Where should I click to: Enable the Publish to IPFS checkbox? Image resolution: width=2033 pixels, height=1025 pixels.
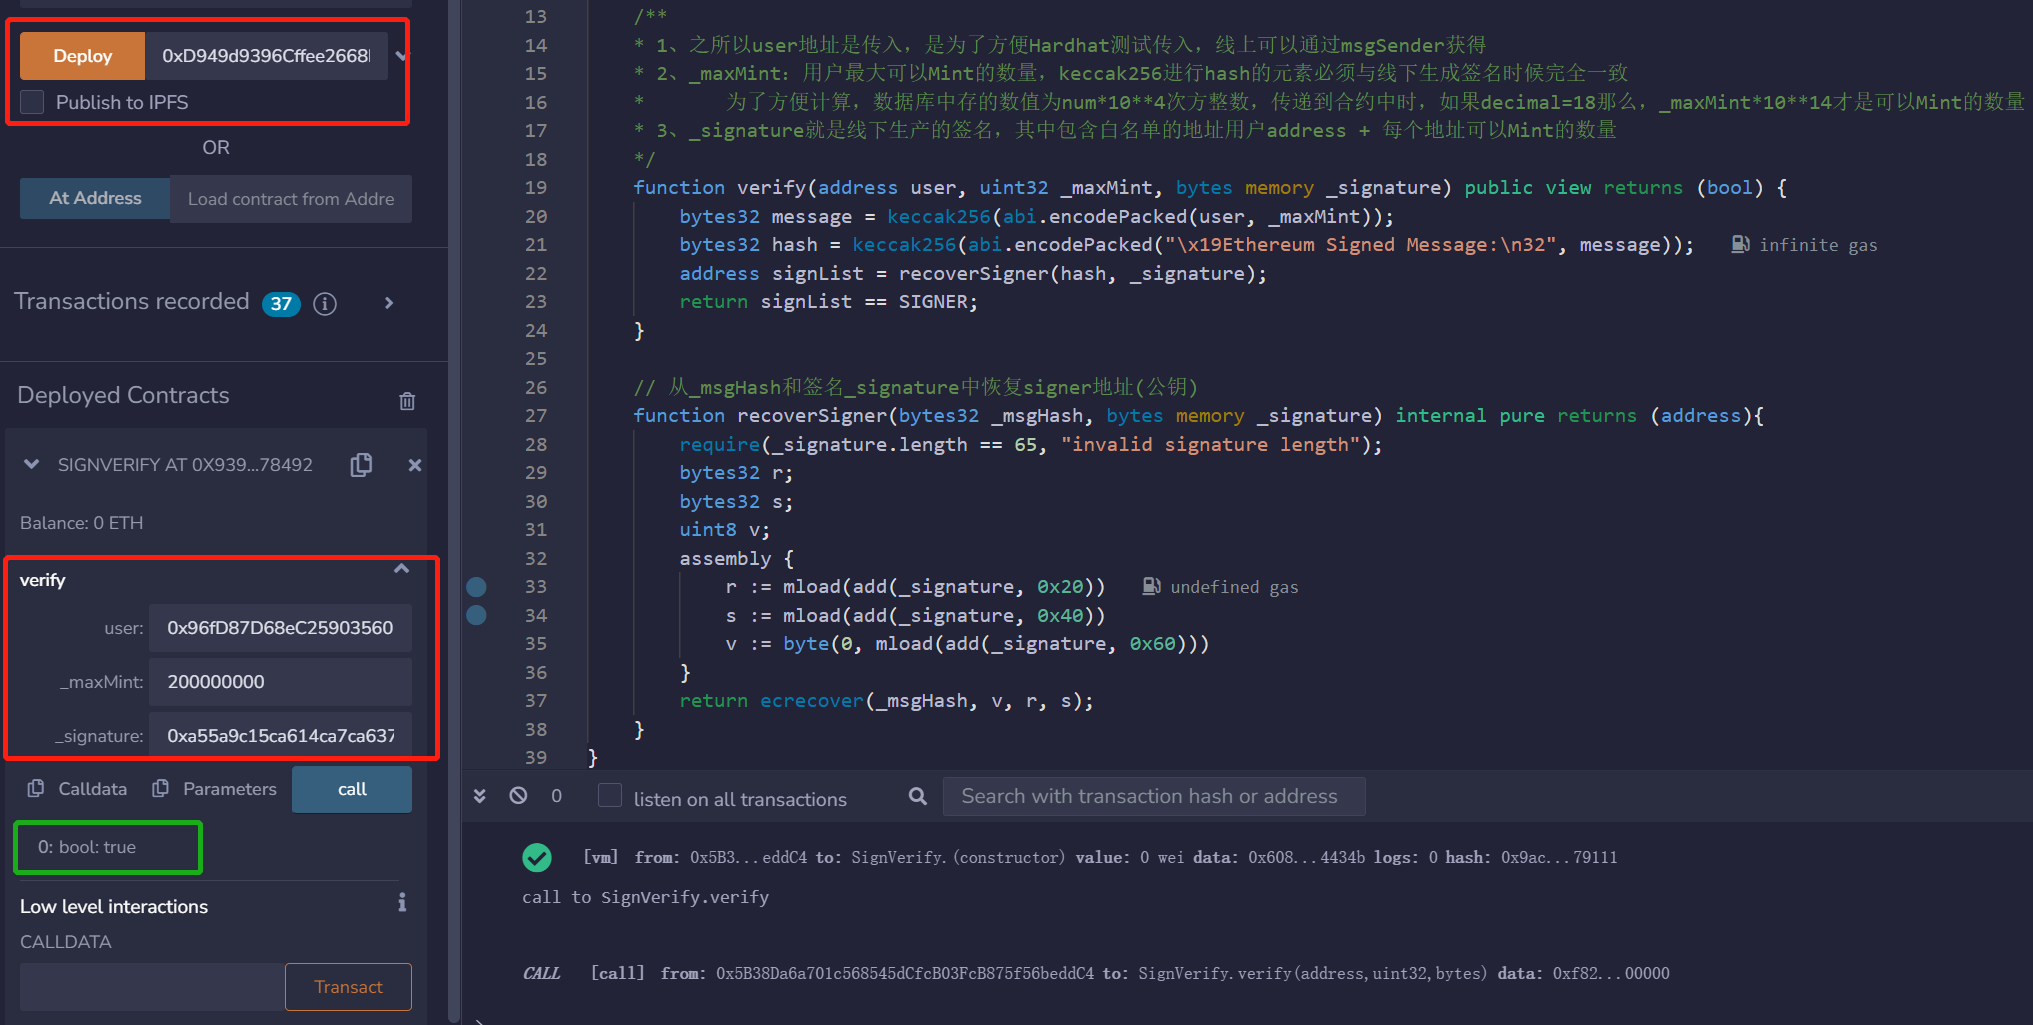click(33, 102)
